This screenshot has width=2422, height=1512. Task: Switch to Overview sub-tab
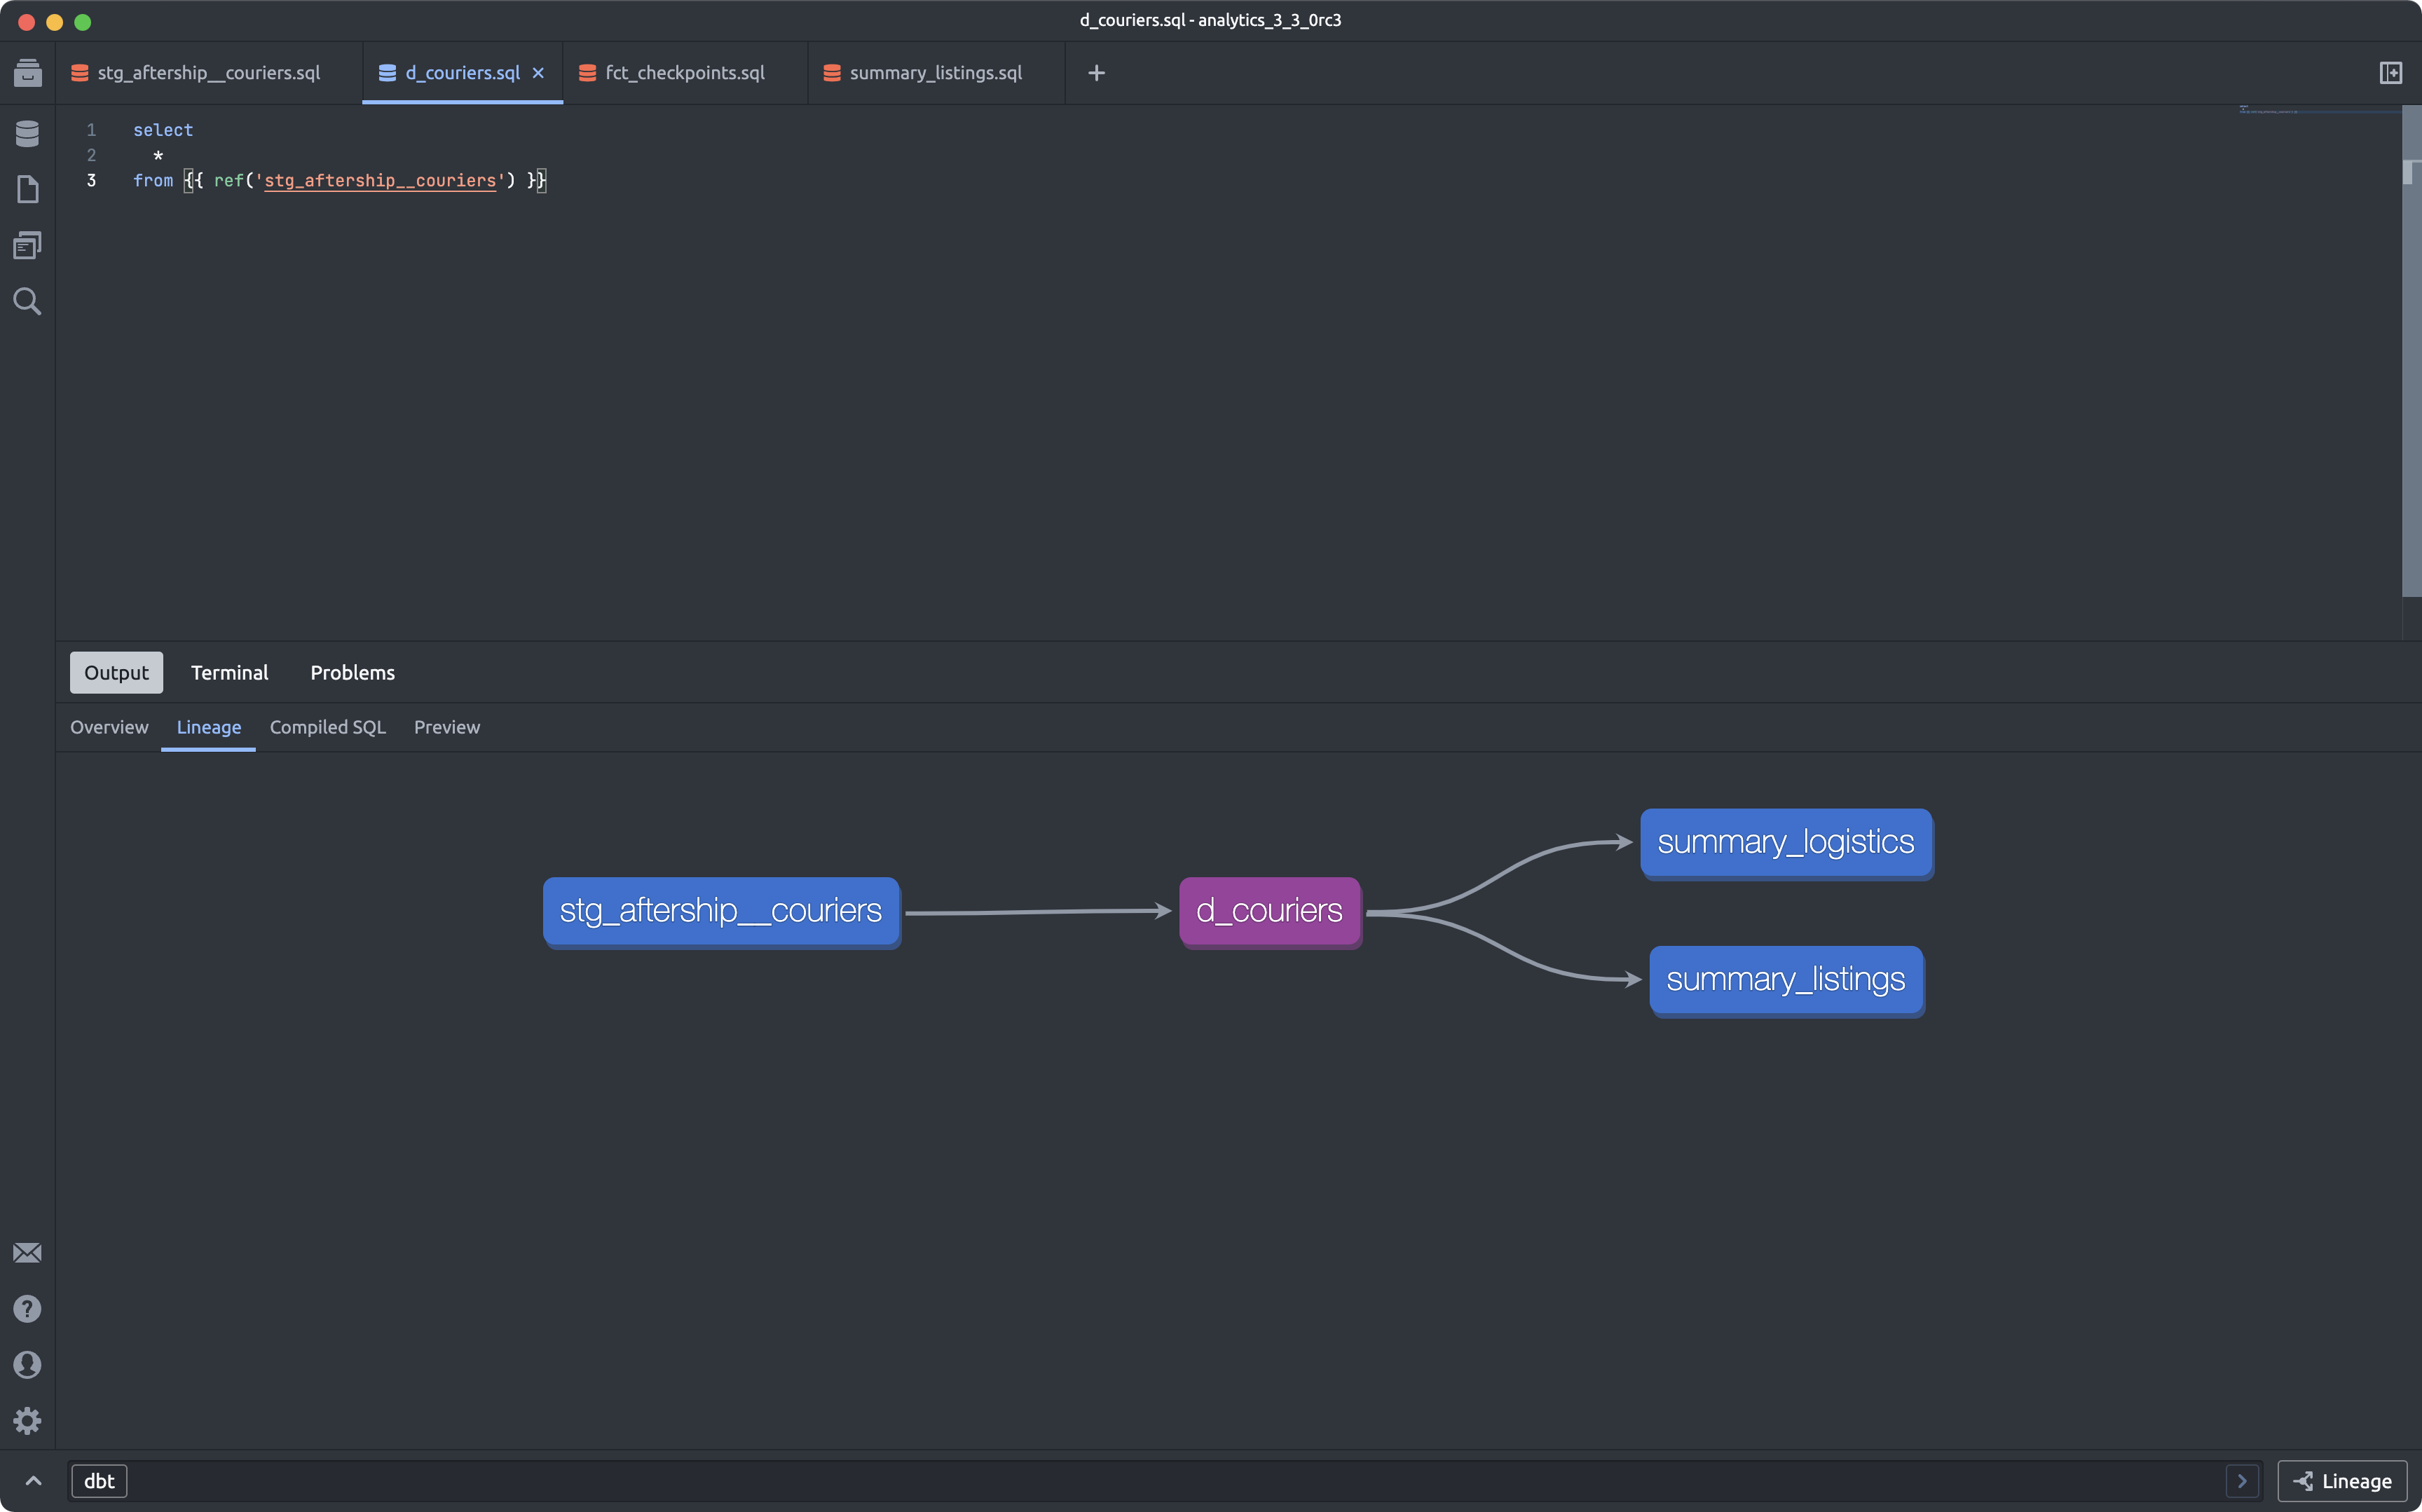pos(109,727)
